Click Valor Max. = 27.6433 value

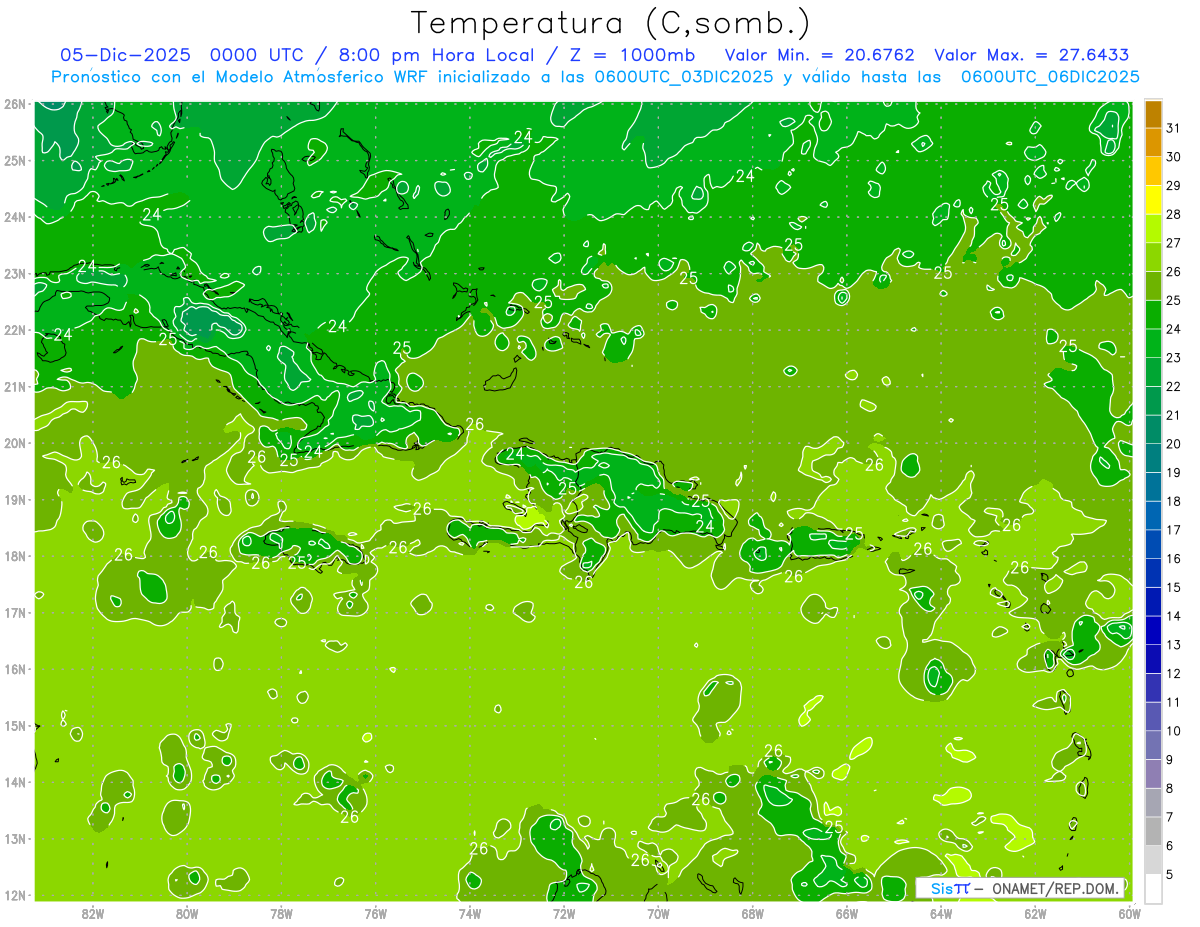click(x=1032, y=55)
